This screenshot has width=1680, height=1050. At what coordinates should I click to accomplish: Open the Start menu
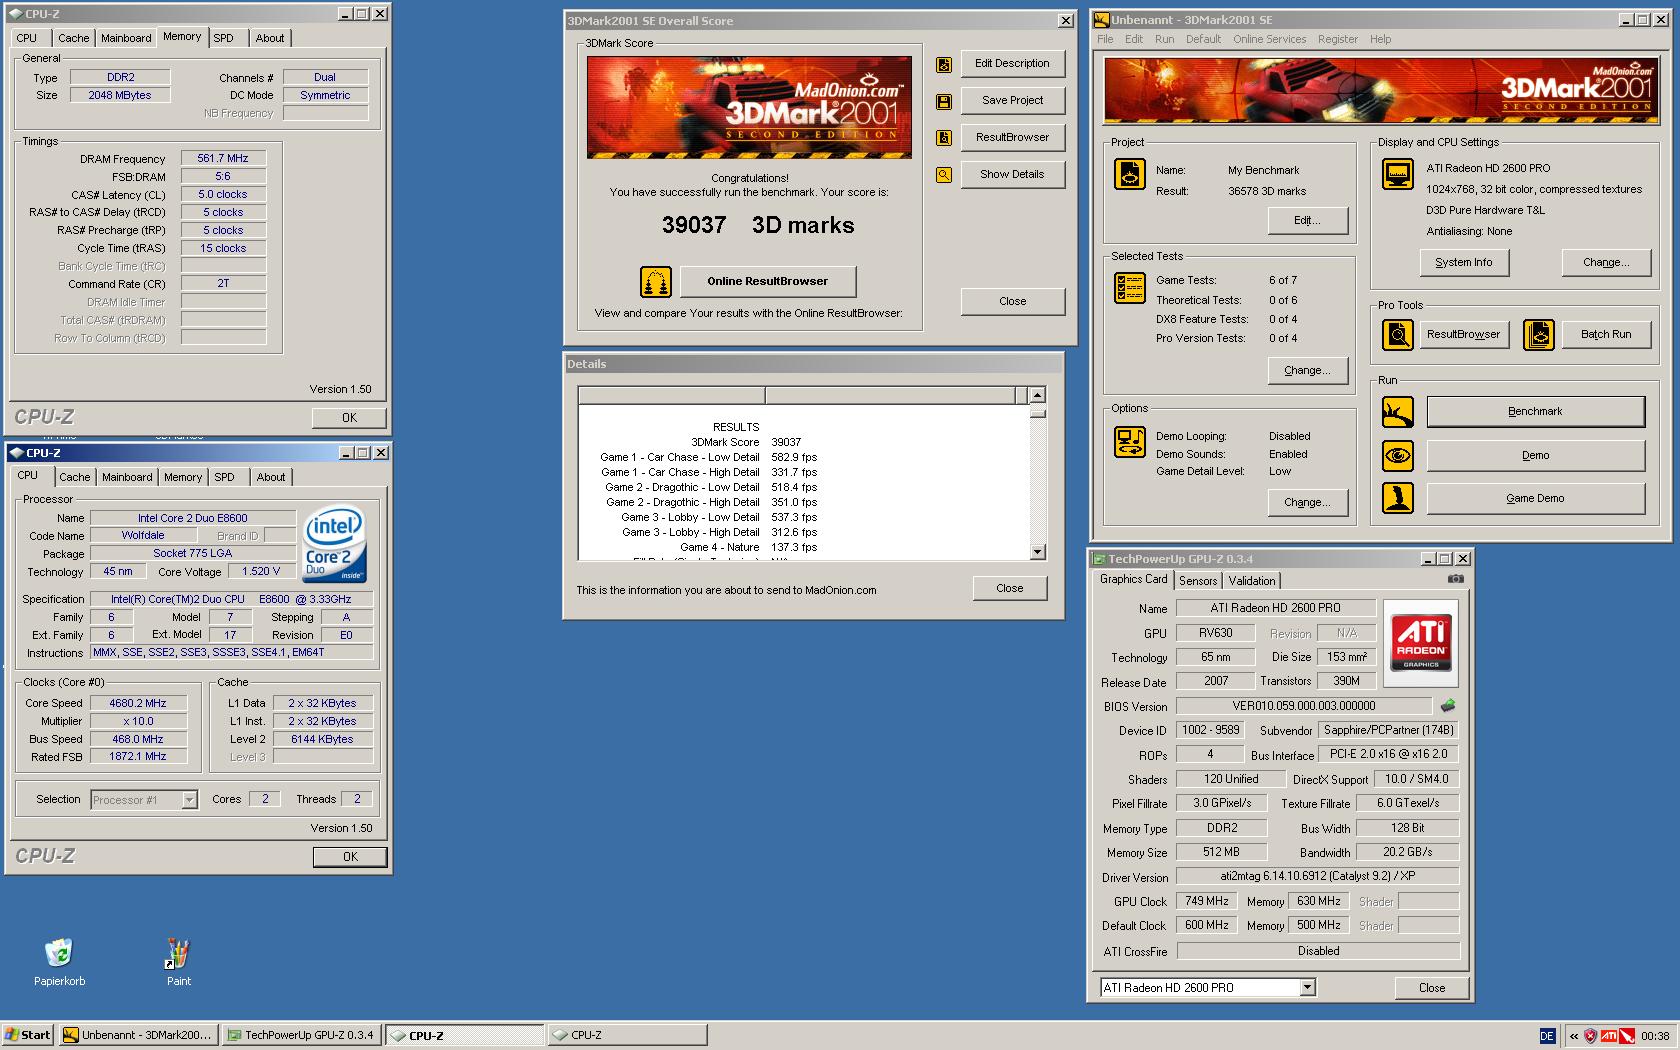tap(28, 1035)
